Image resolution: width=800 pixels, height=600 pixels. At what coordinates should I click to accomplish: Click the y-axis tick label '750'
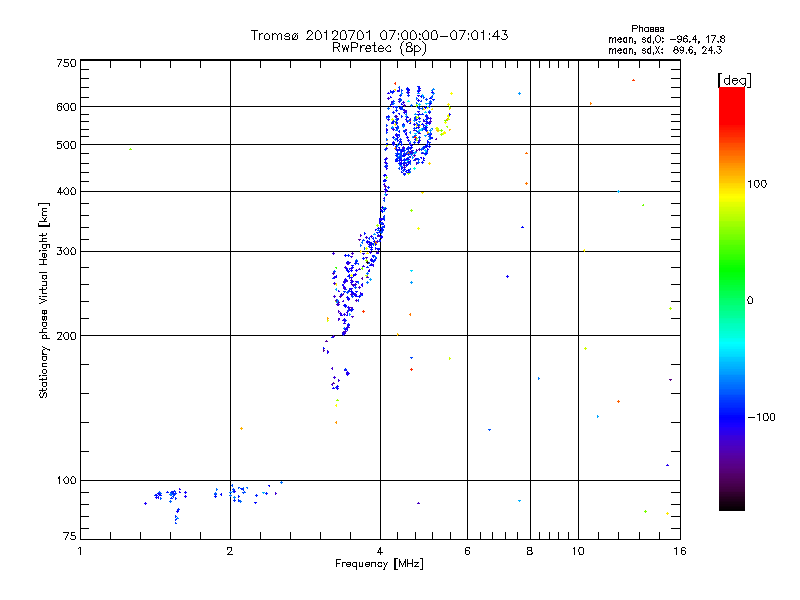point(66,63)
